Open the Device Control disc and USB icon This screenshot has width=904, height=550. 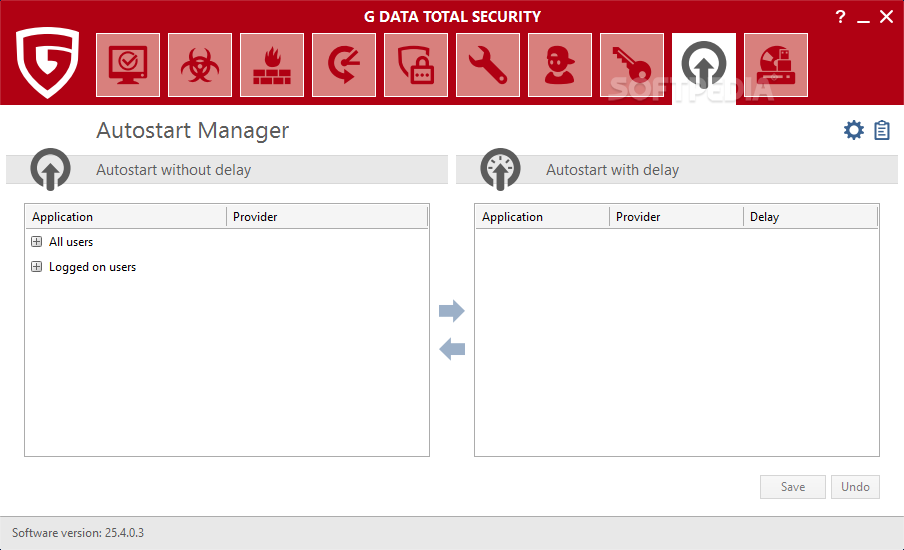point(776,65)
